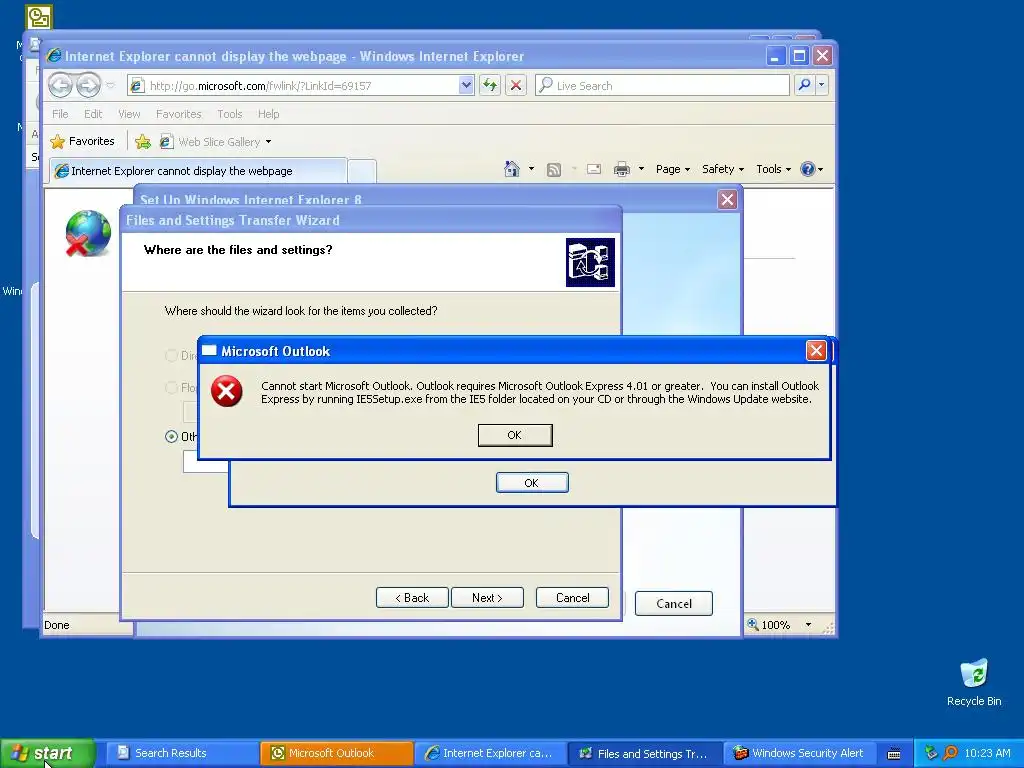Image resolution: width=1024 pixels, height=768 pixels.
Task: Minimize the Internet Explorer window
Action: click(775, 56)
